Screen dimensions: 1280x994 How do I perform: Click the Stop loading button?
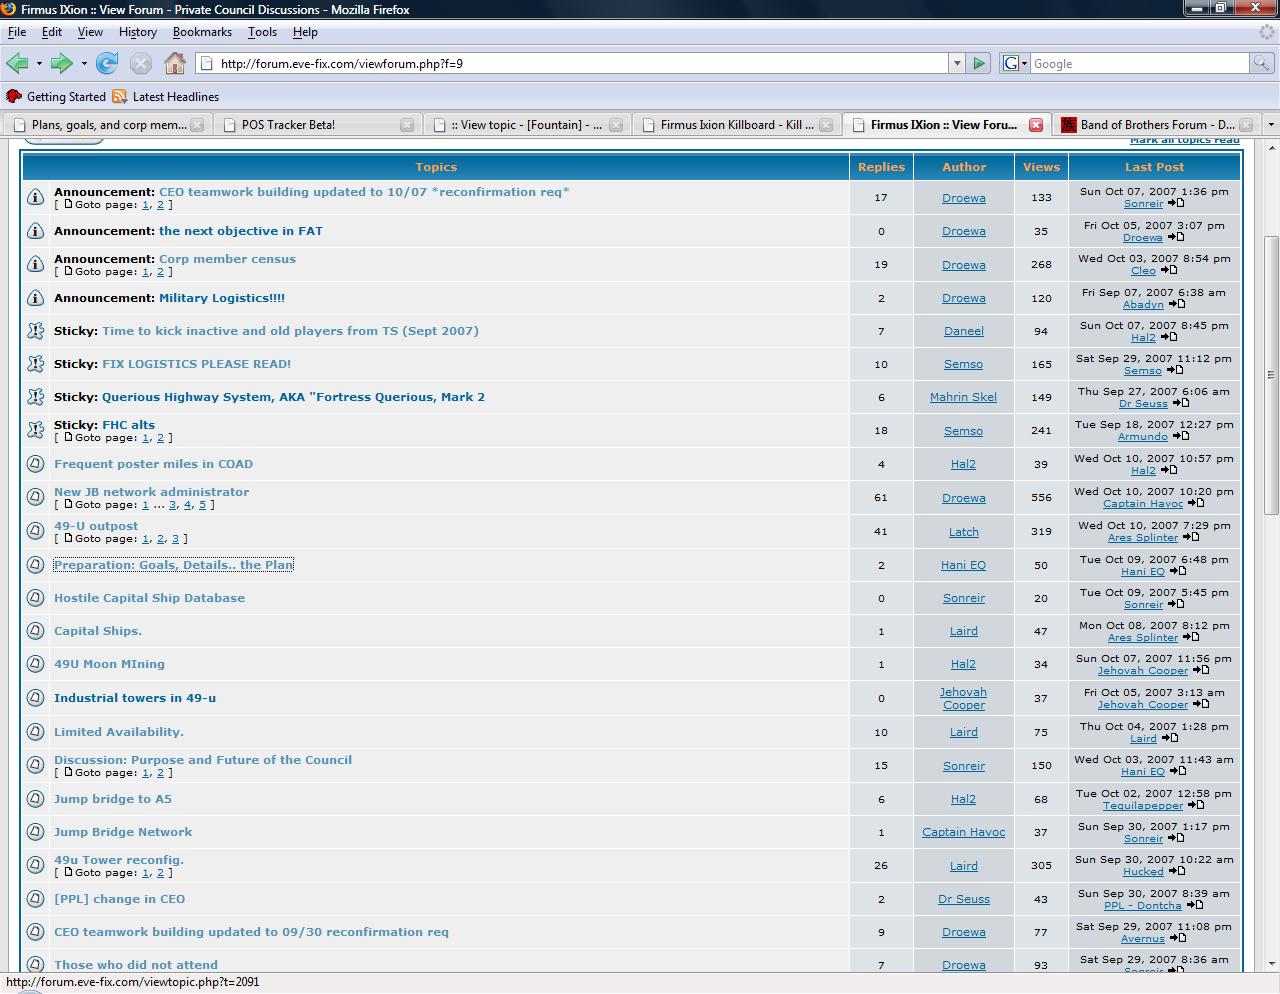(141, 63)
